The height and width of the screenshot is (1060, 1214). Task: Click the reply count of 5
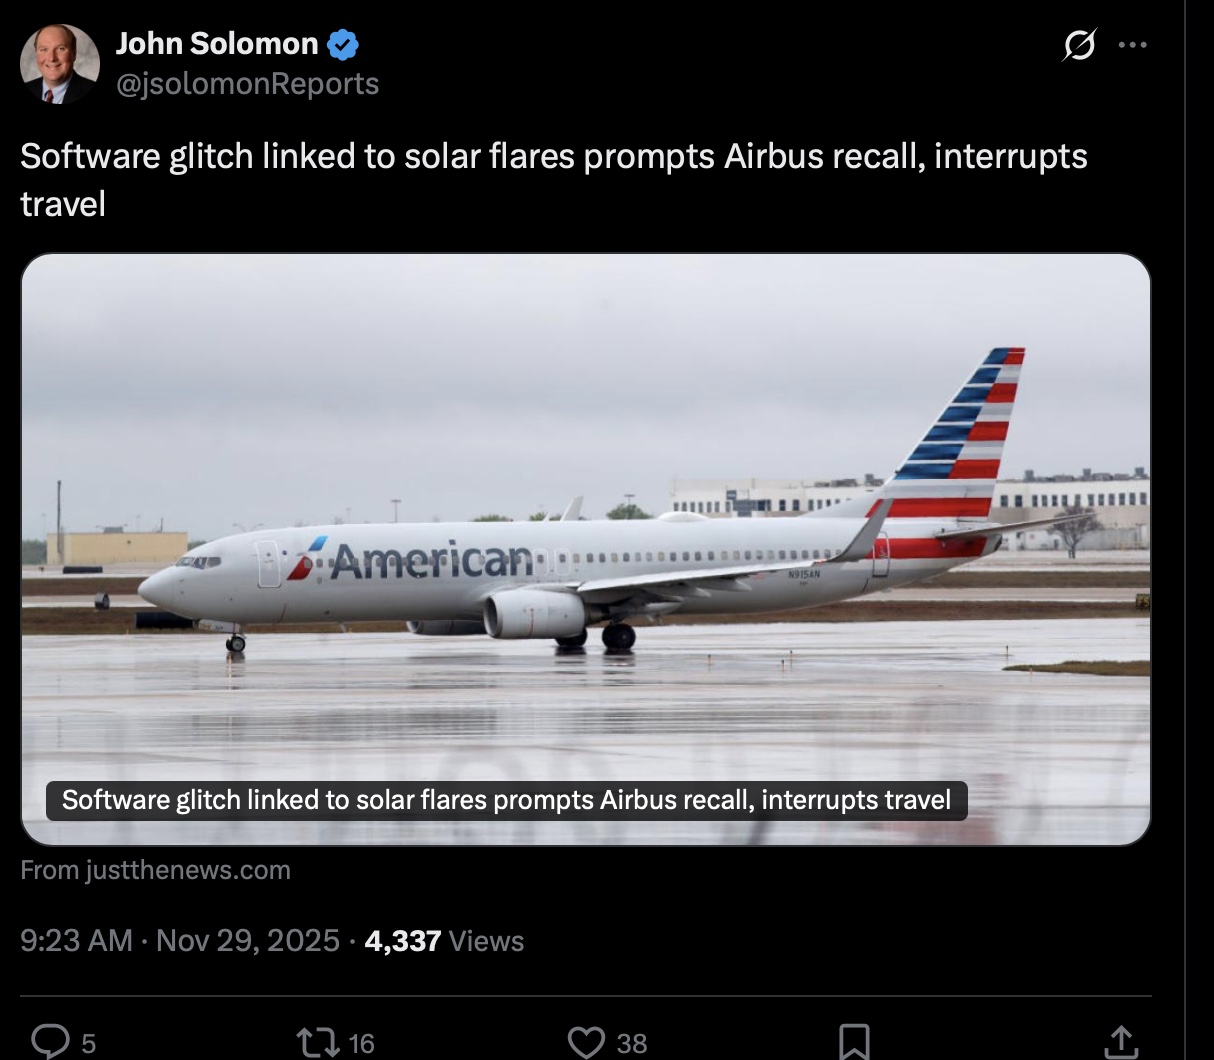pos(88,1044)
